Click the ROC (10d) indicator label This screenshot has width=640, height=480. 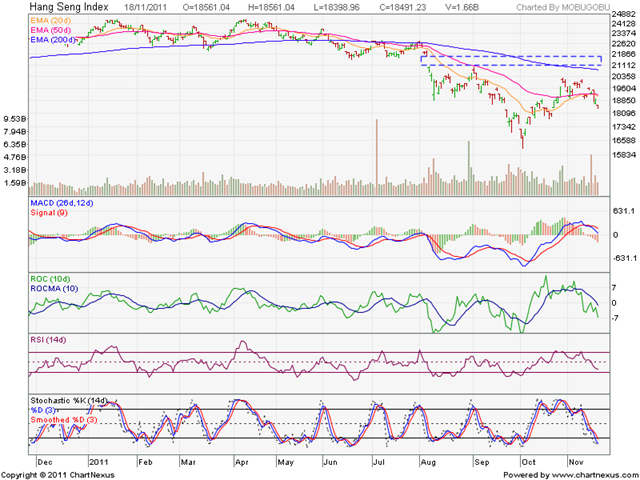point(50,279)
